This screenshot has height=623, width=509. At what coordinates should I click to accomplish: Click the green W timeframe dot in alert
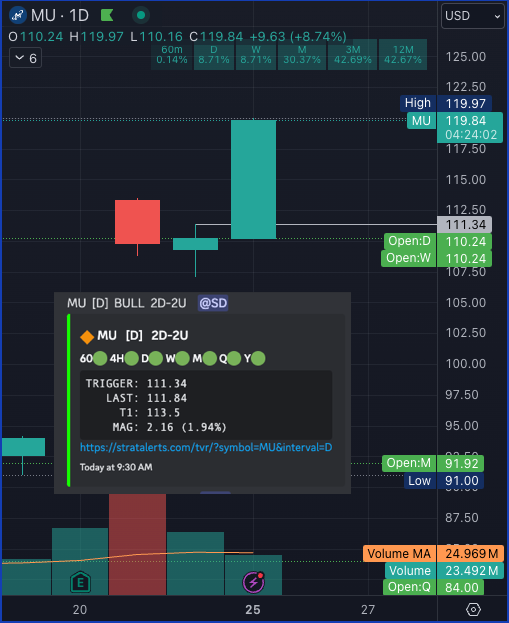point(182,358)
